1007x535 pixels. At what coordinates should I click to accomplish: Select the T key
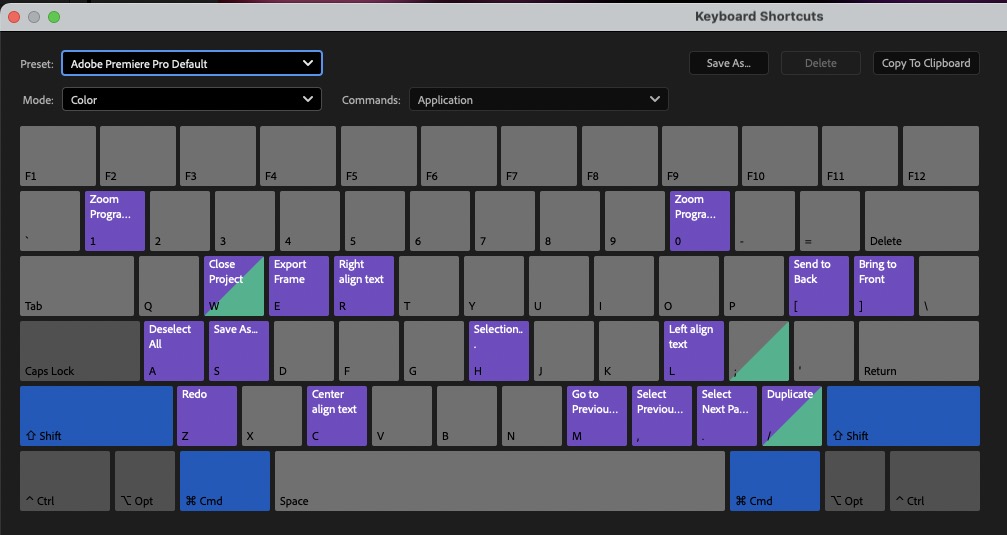[x=428, y=286]
